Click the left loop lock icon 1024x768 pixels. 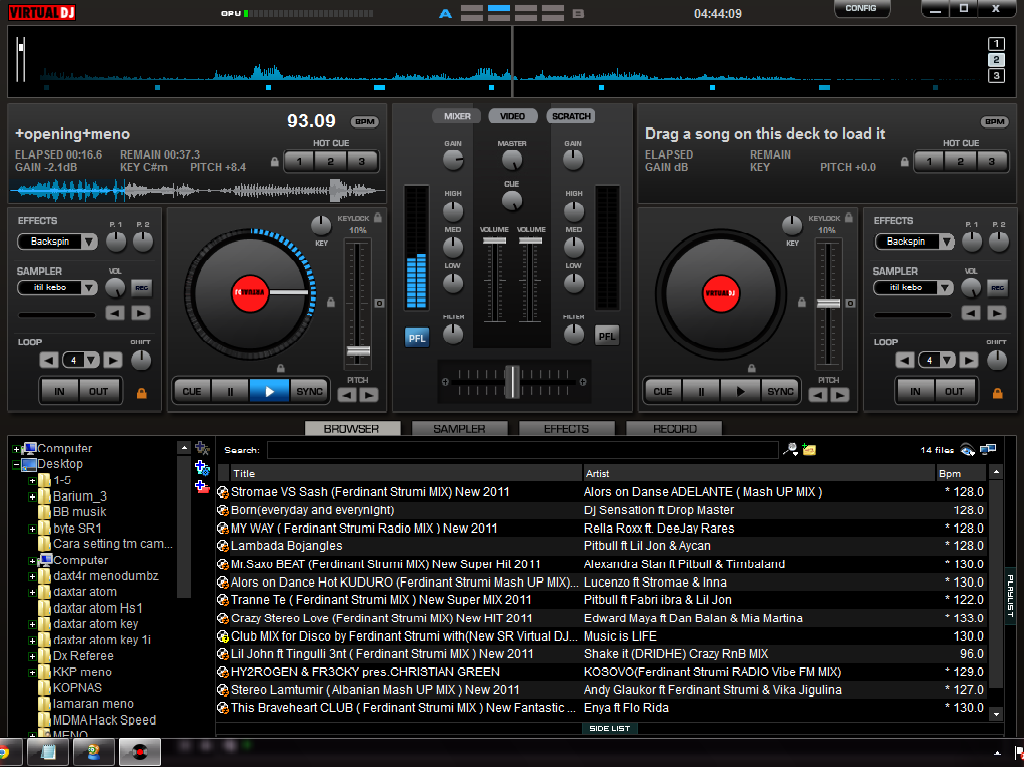(x=141, y=393)
